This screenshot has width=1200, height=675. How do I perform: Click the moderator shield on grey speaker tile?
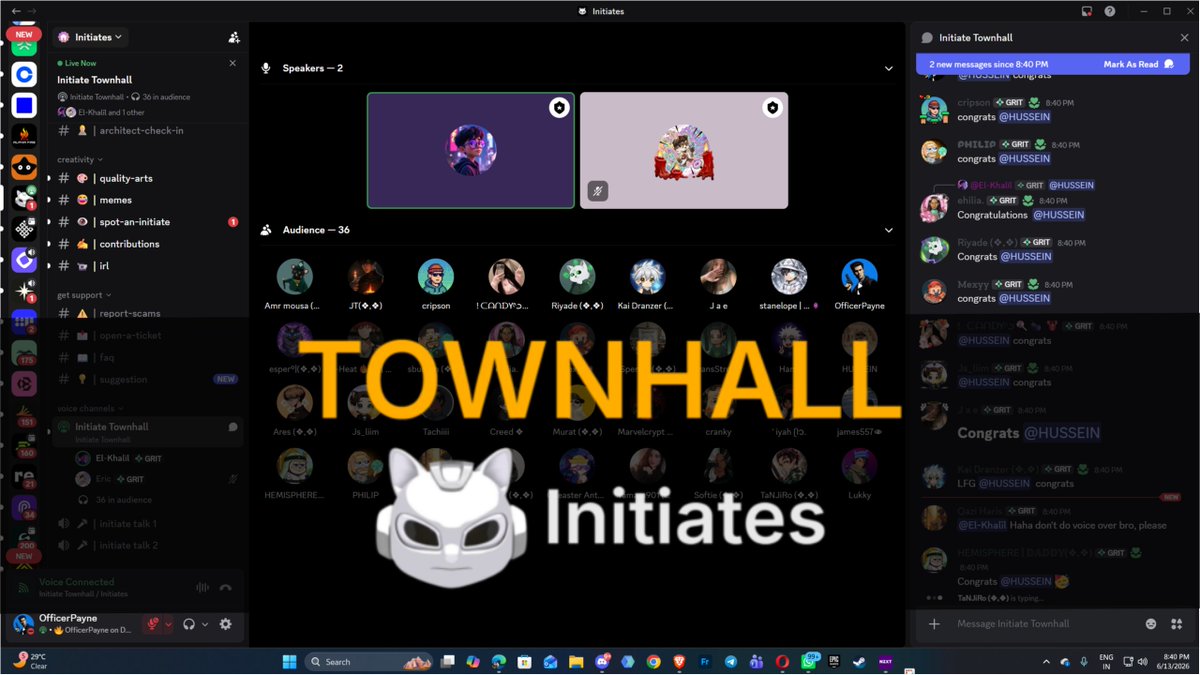pos(772,107)
